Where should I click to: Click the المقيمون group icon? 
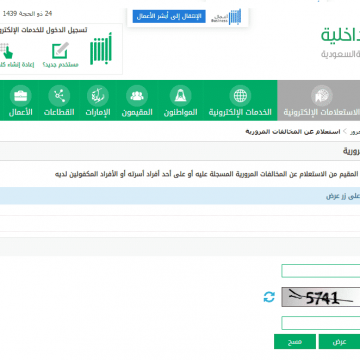(137, 96)
